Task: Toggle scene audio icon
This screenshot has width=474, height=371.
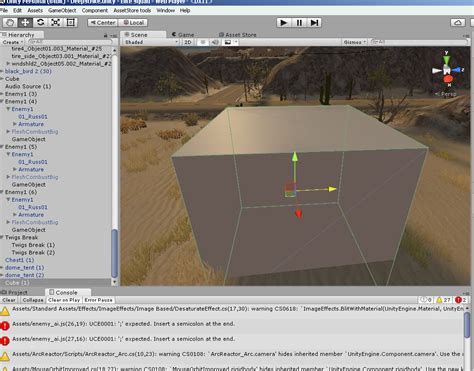Action: 215,42
